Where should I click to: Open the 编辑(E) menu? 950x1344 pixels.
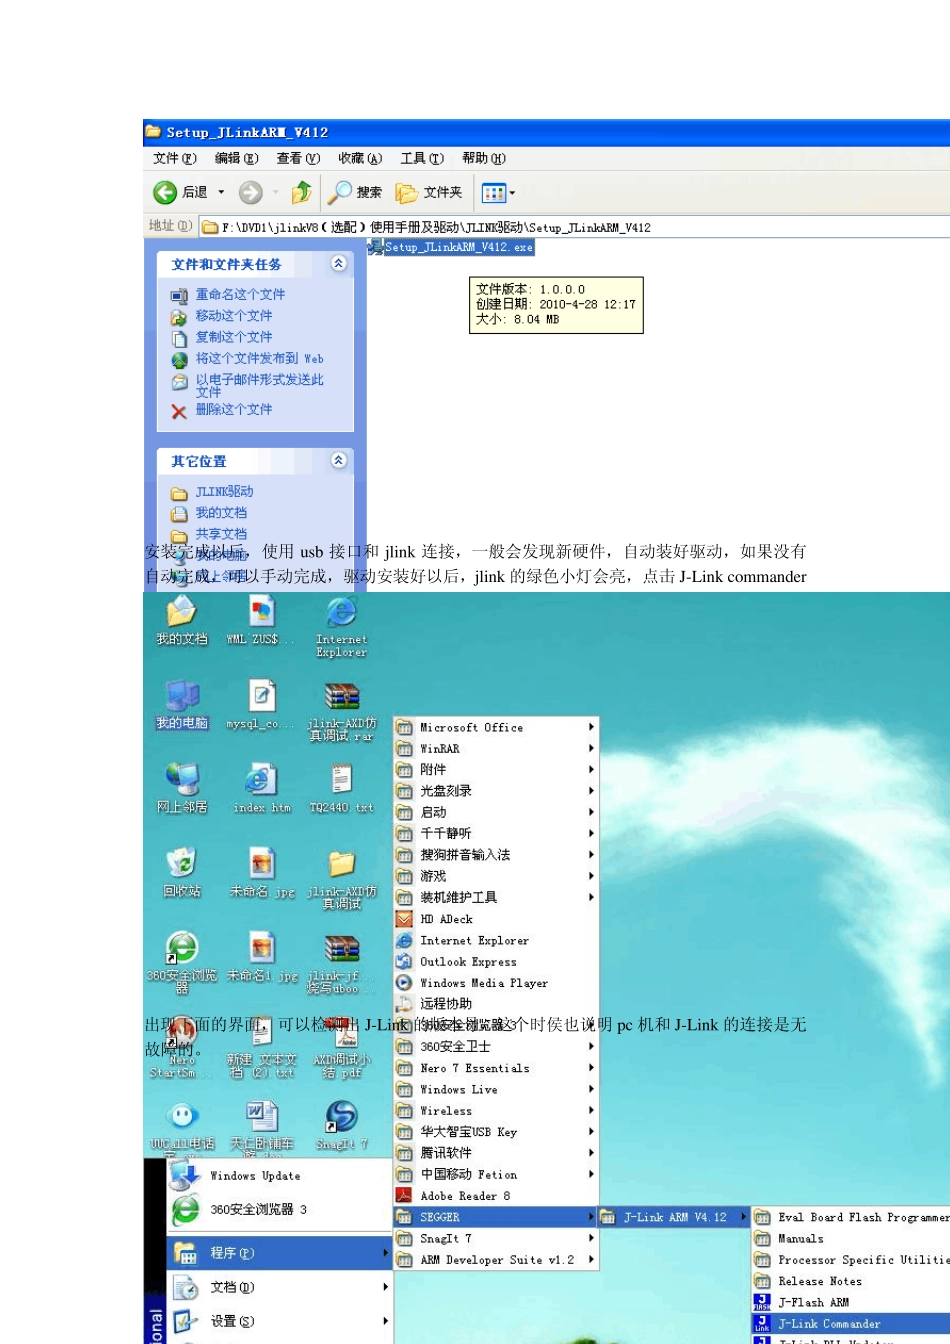237,158
